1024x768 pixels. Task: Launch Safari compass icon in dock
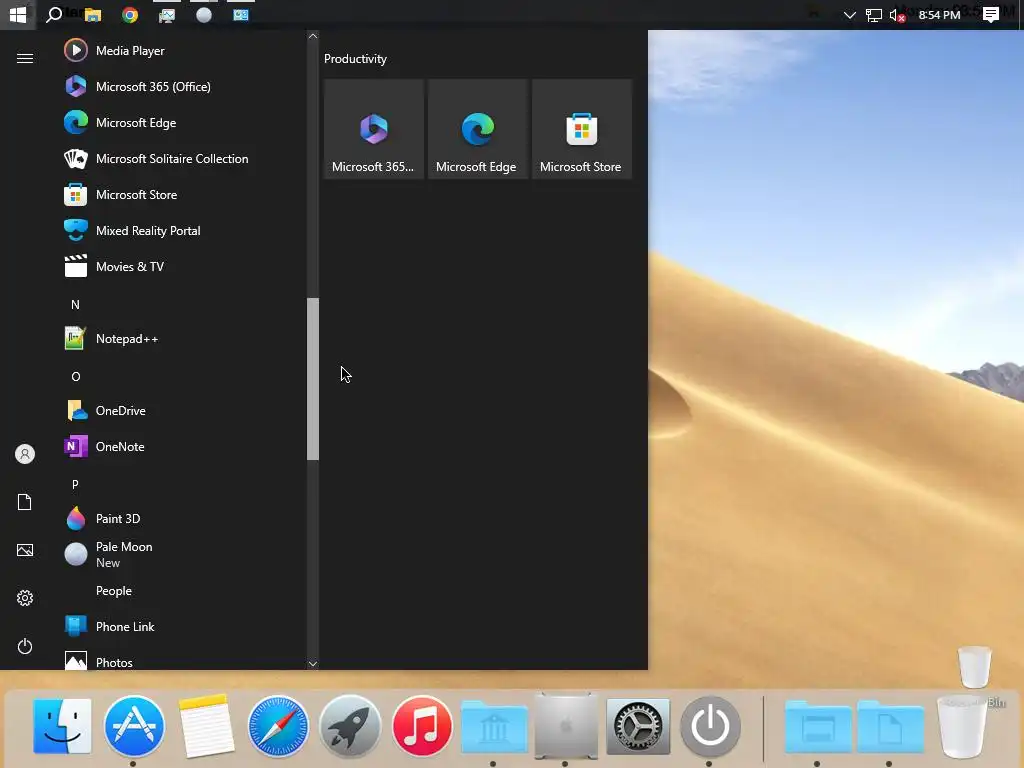pos(278,726)
